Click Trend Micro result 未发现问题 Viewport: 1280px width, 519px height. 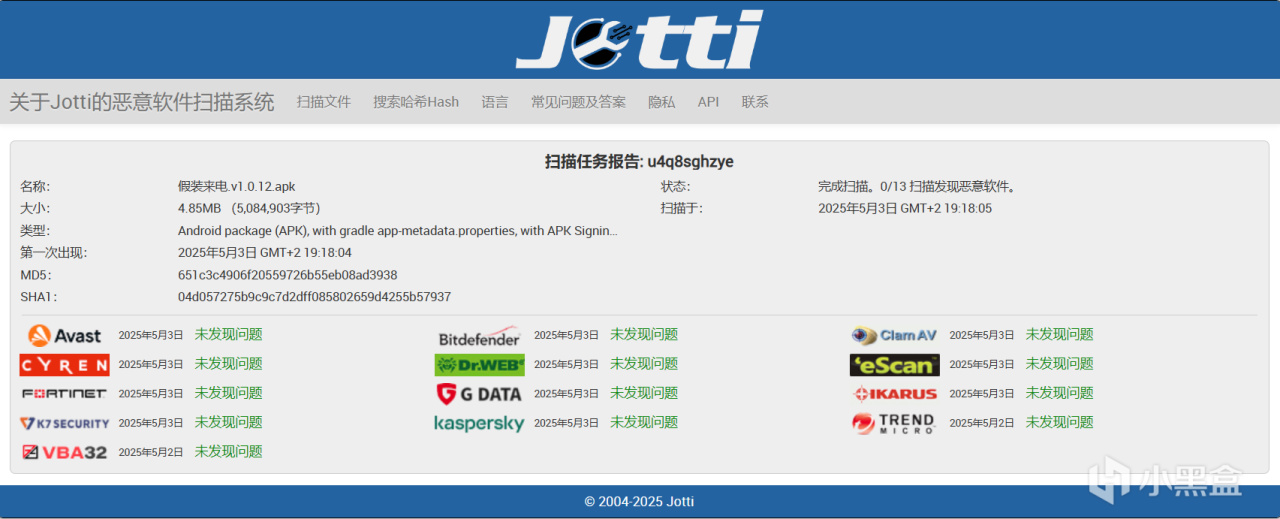1060,422
